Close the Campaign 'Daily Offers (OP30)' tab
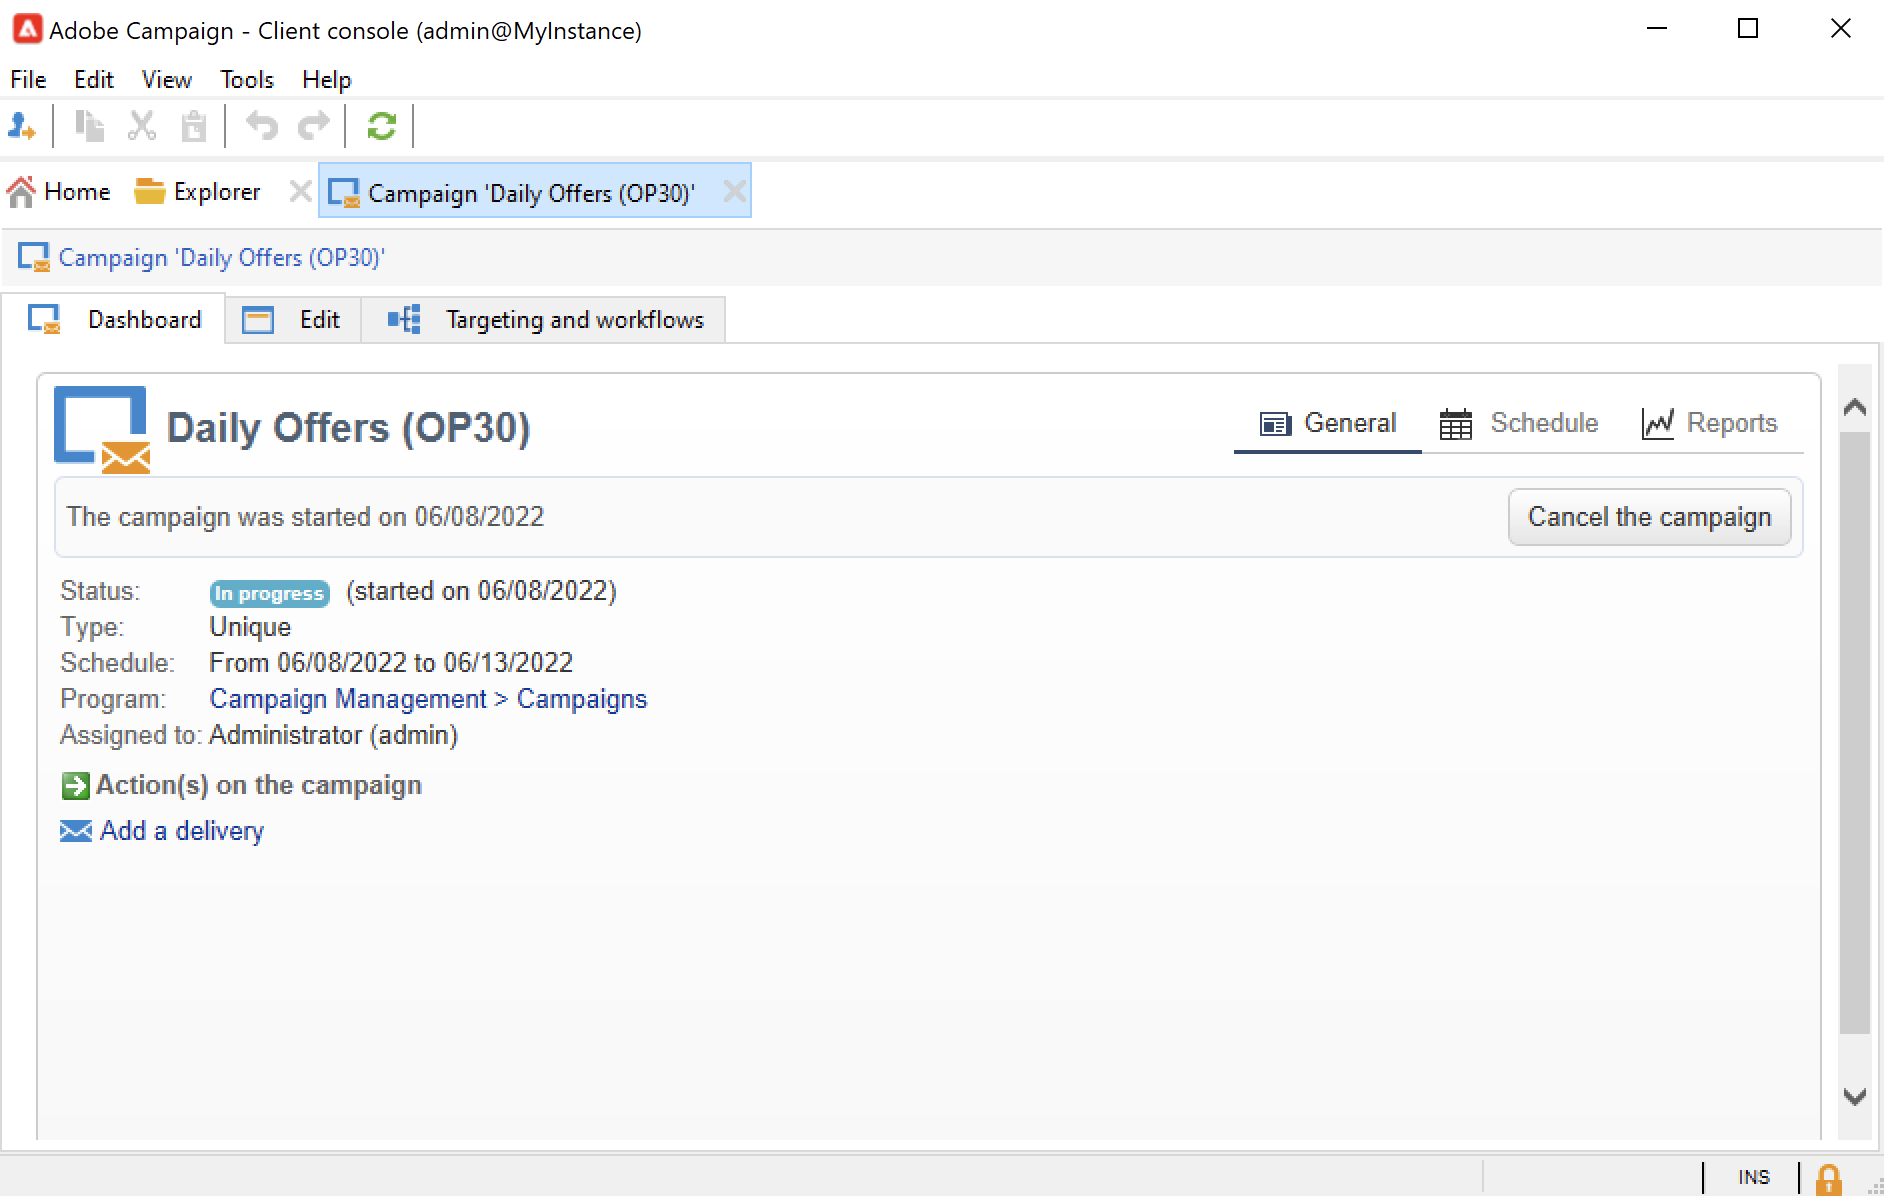 click(x=734, y=191)
